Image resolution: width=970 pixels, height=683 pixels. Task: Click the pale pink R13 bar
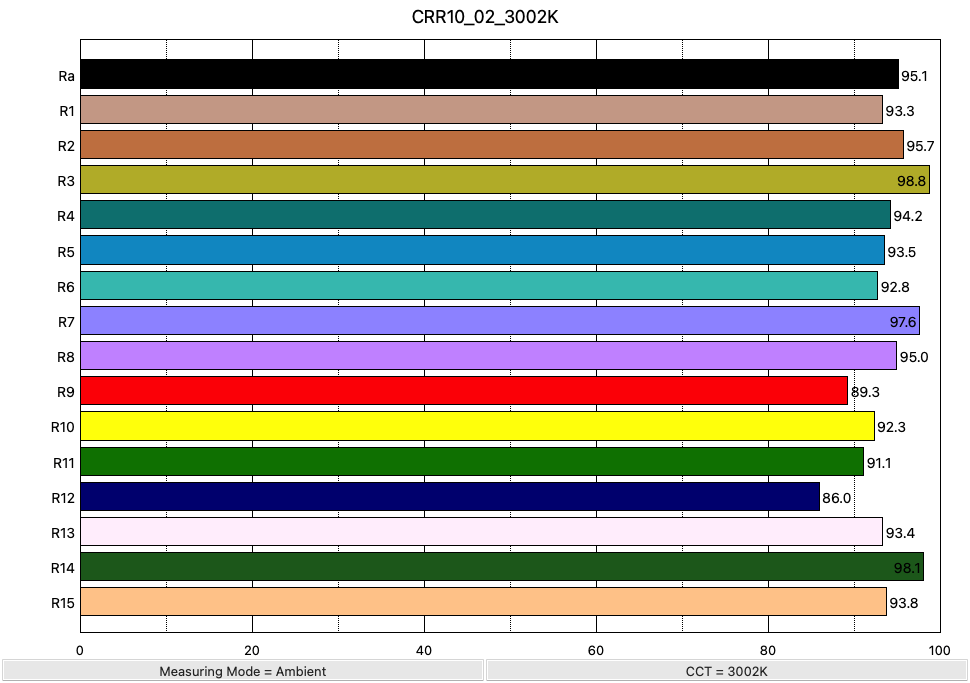pyautogui.click(x=481, y=532)
